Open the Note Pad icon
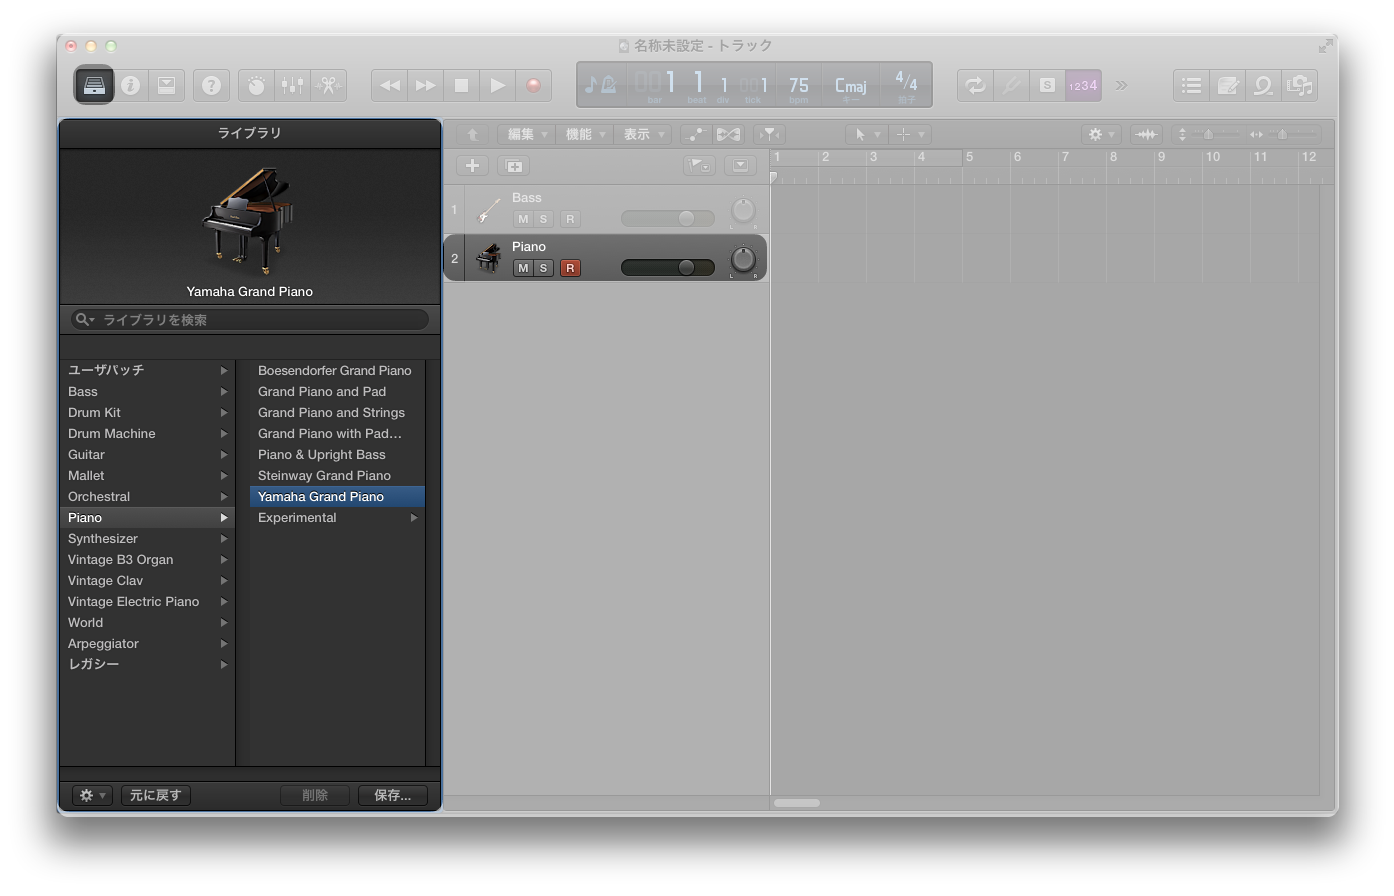This screenshot has width=1394, height=896. point(1229,85)
